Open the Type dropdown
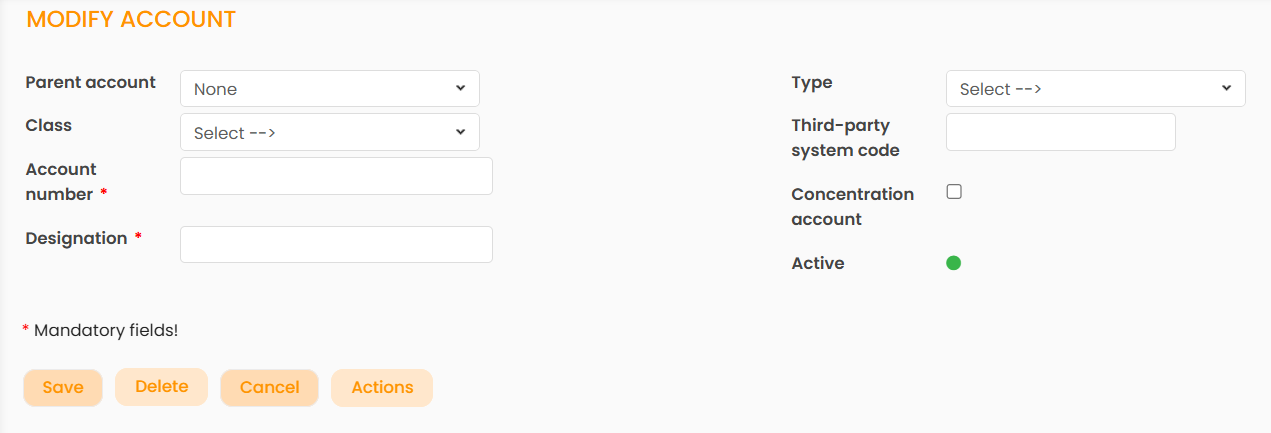Viewport: 1271px width, 433px height. [1095, 89]
